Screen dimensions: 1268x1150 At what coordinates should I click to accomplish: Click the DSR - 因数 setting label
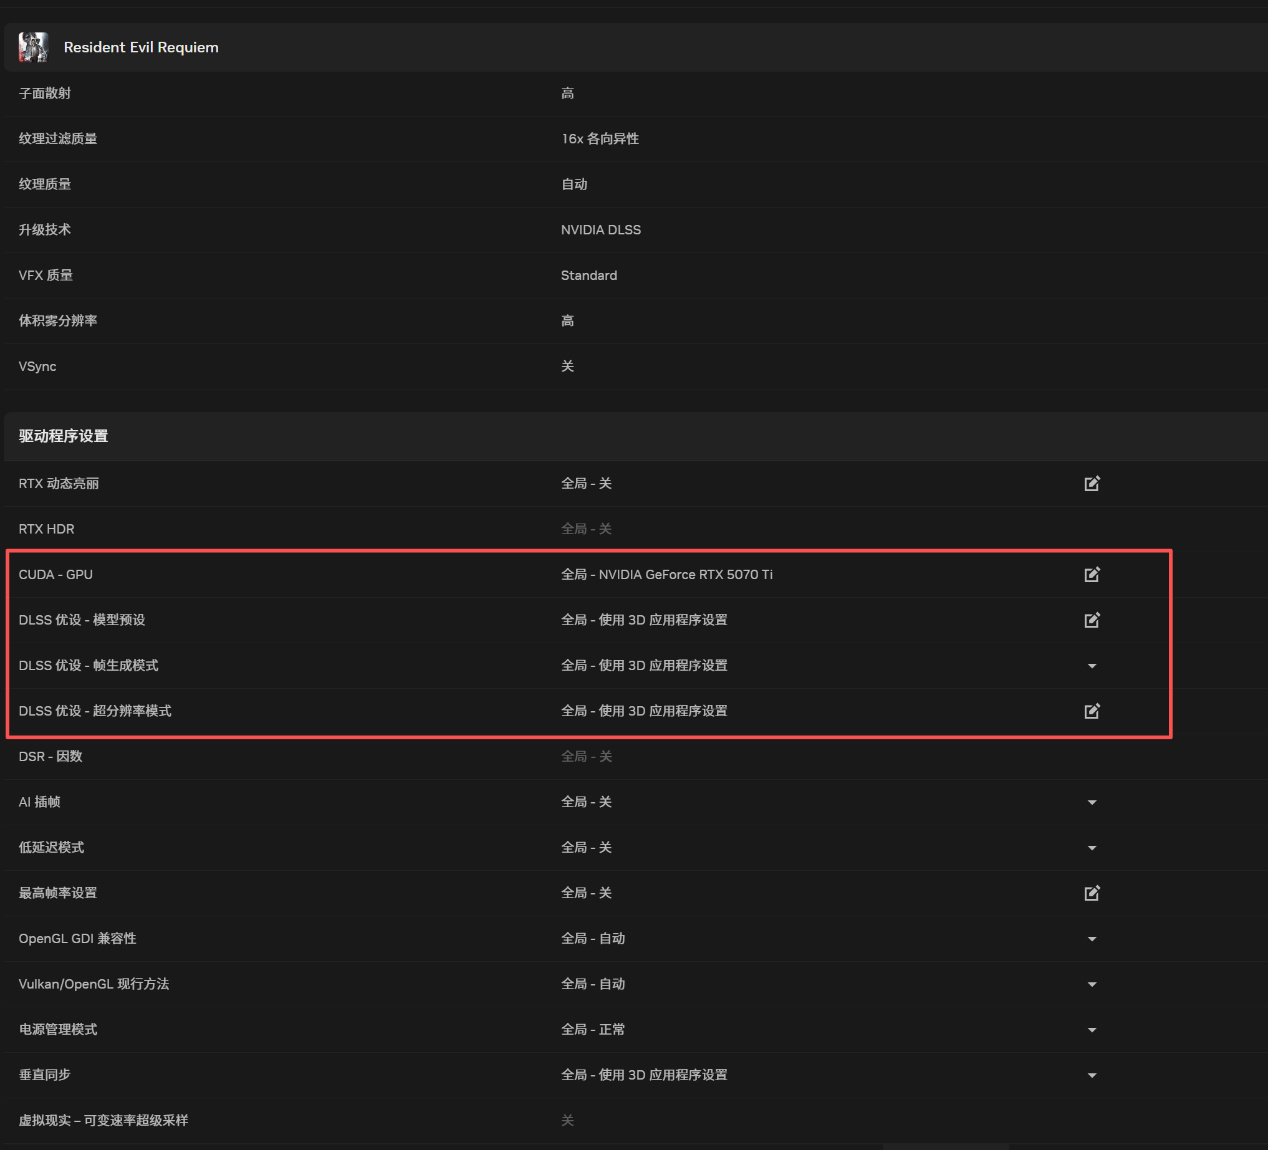pyautogui.click(x=51, y=757)
